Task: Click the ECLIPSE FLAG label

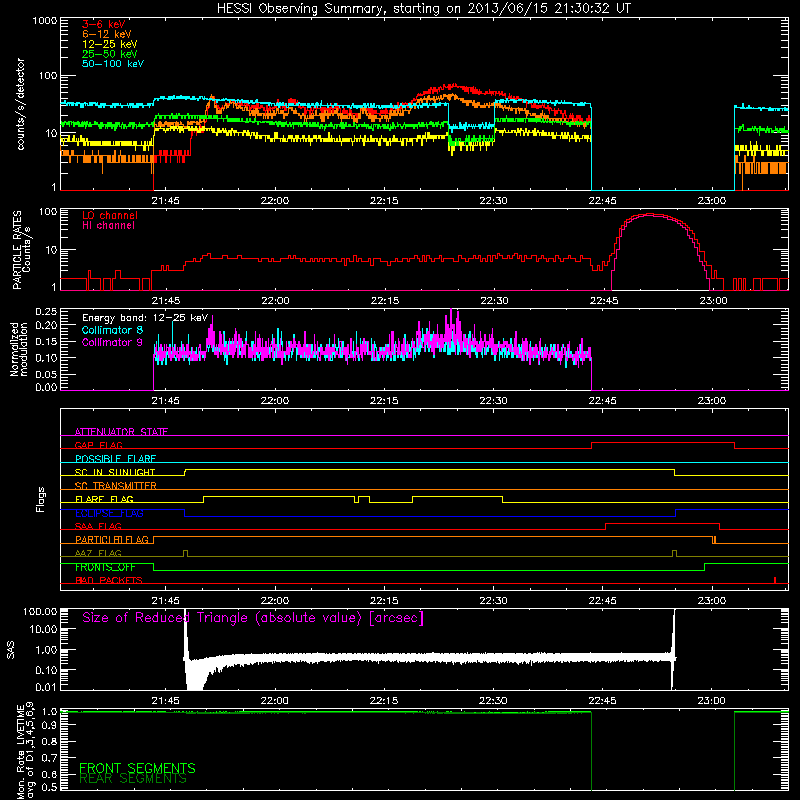Action: click(x=109, y=513)
